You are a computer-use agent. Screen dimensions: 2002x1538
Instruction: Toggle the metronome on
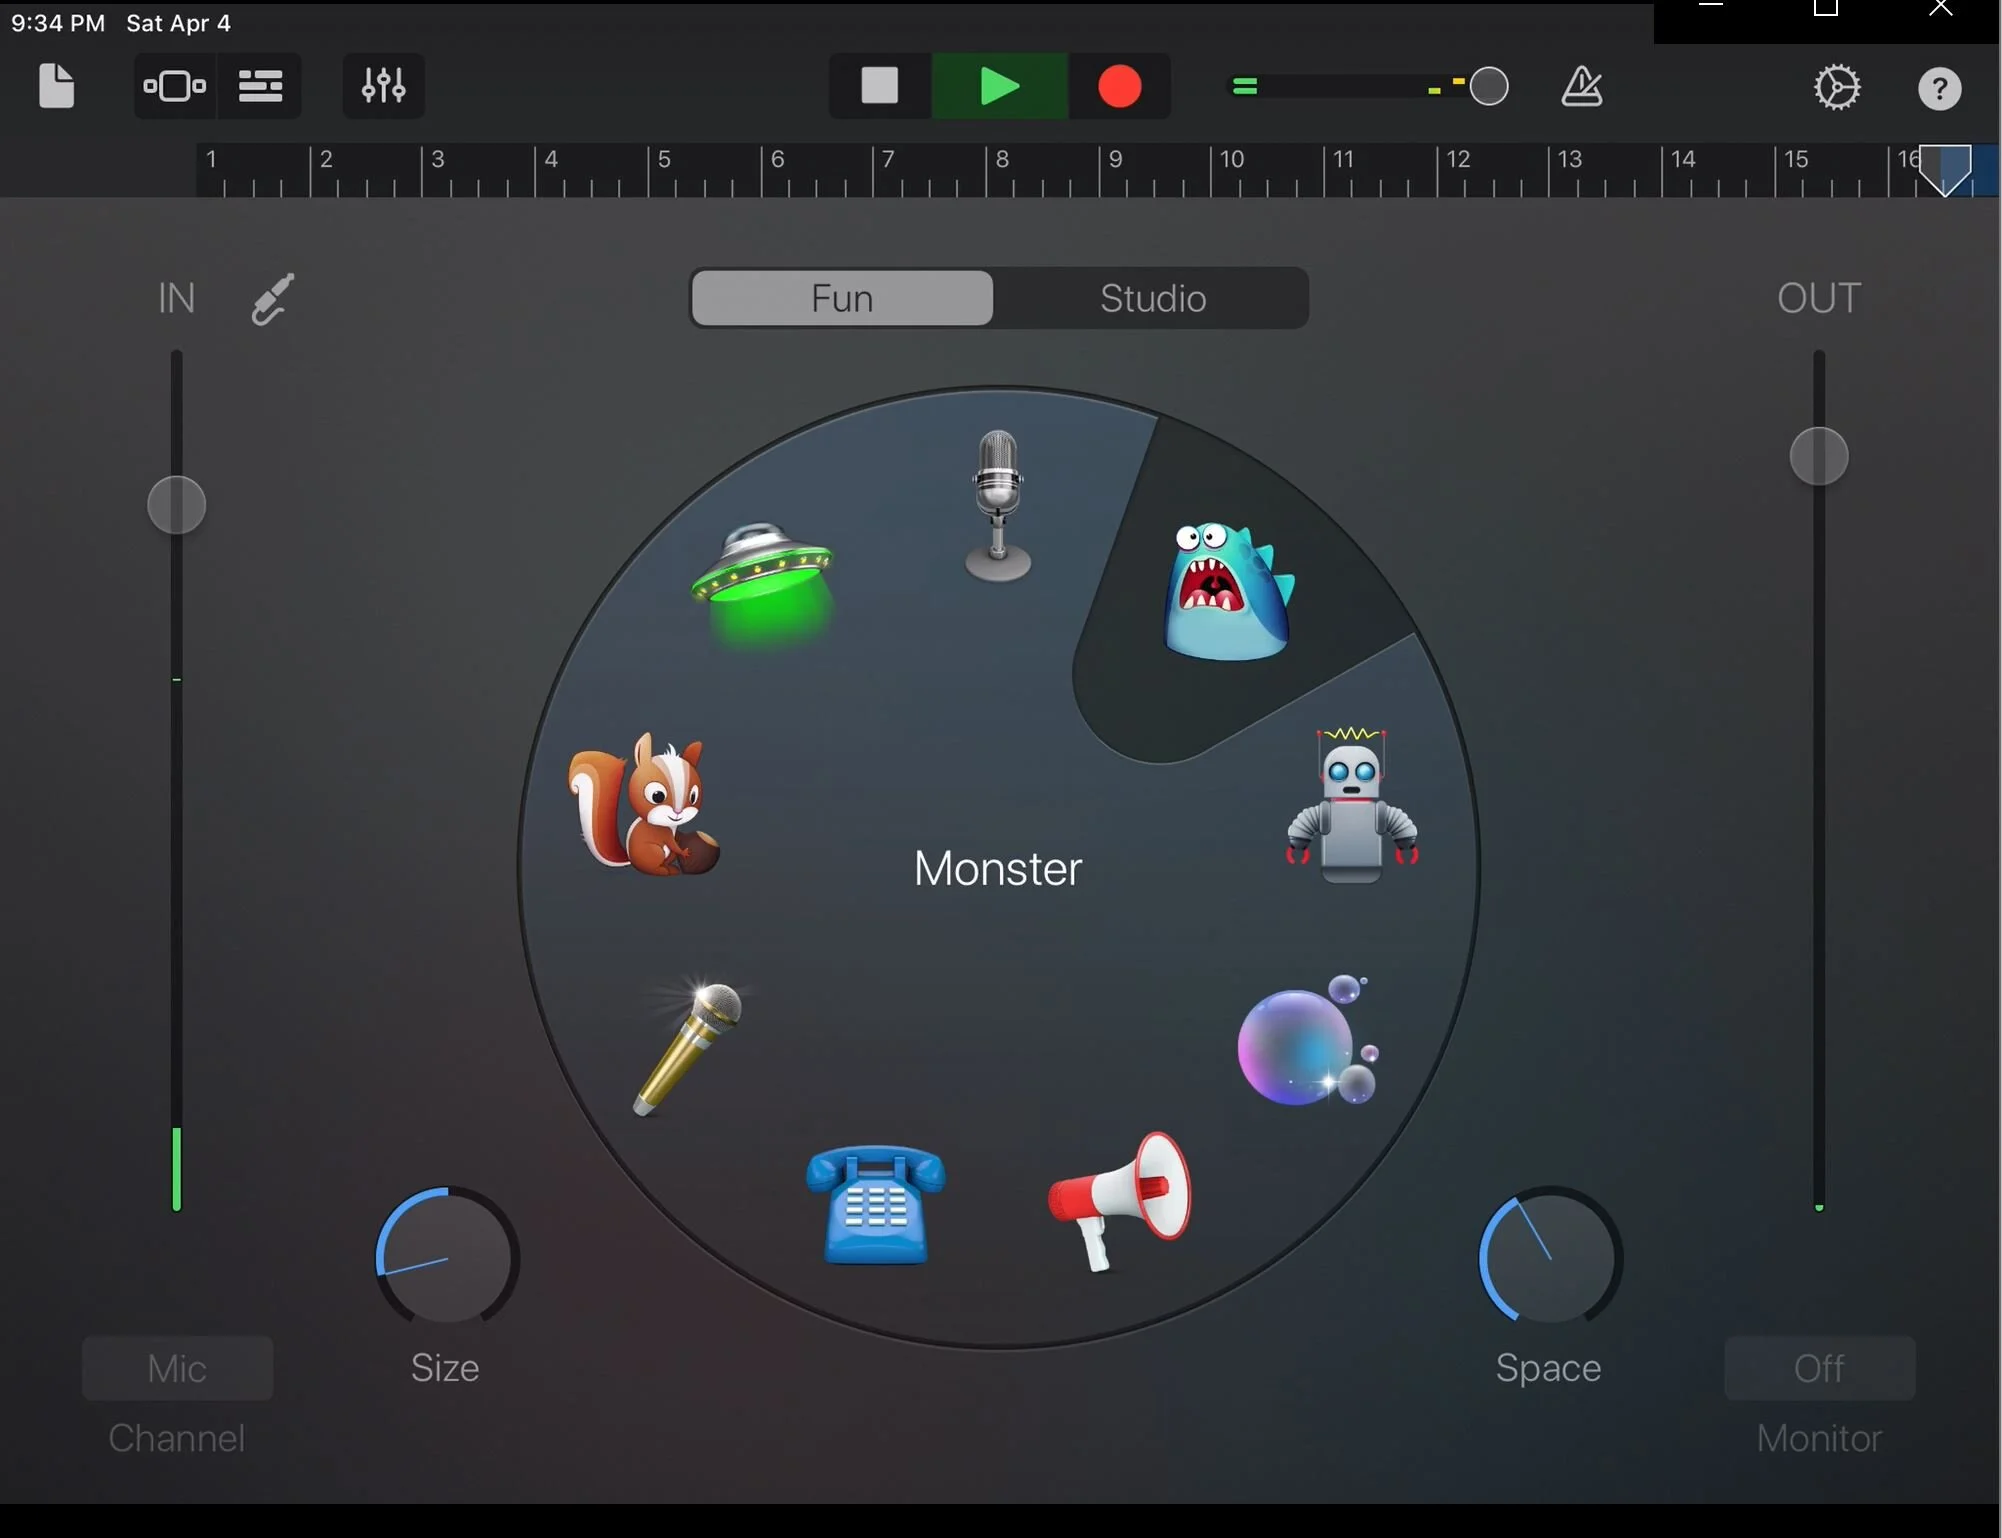pyautogui.click(x=1581, y=87)
